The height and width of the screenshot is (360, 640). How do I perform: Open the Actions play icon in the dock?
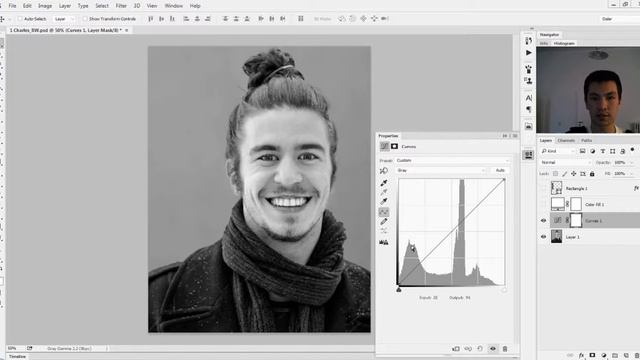[529, 53]
